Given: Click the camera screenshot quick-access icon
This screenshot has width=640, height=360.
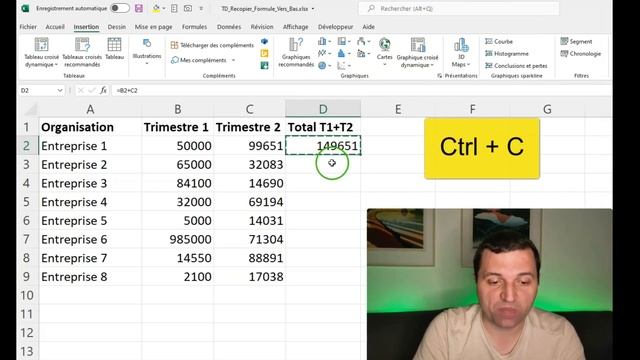Looking at the screenshot, I should tap(188, 8).
